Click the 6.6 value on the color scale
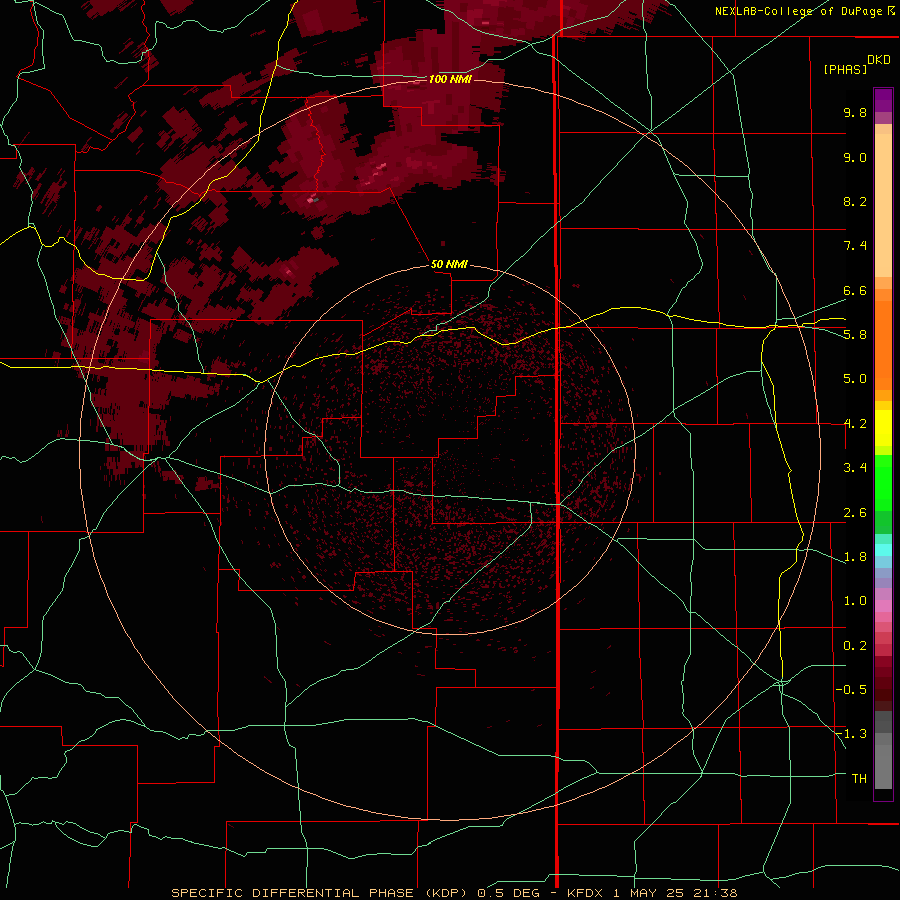The image size is (900, 900). click(x=855, y=290)
